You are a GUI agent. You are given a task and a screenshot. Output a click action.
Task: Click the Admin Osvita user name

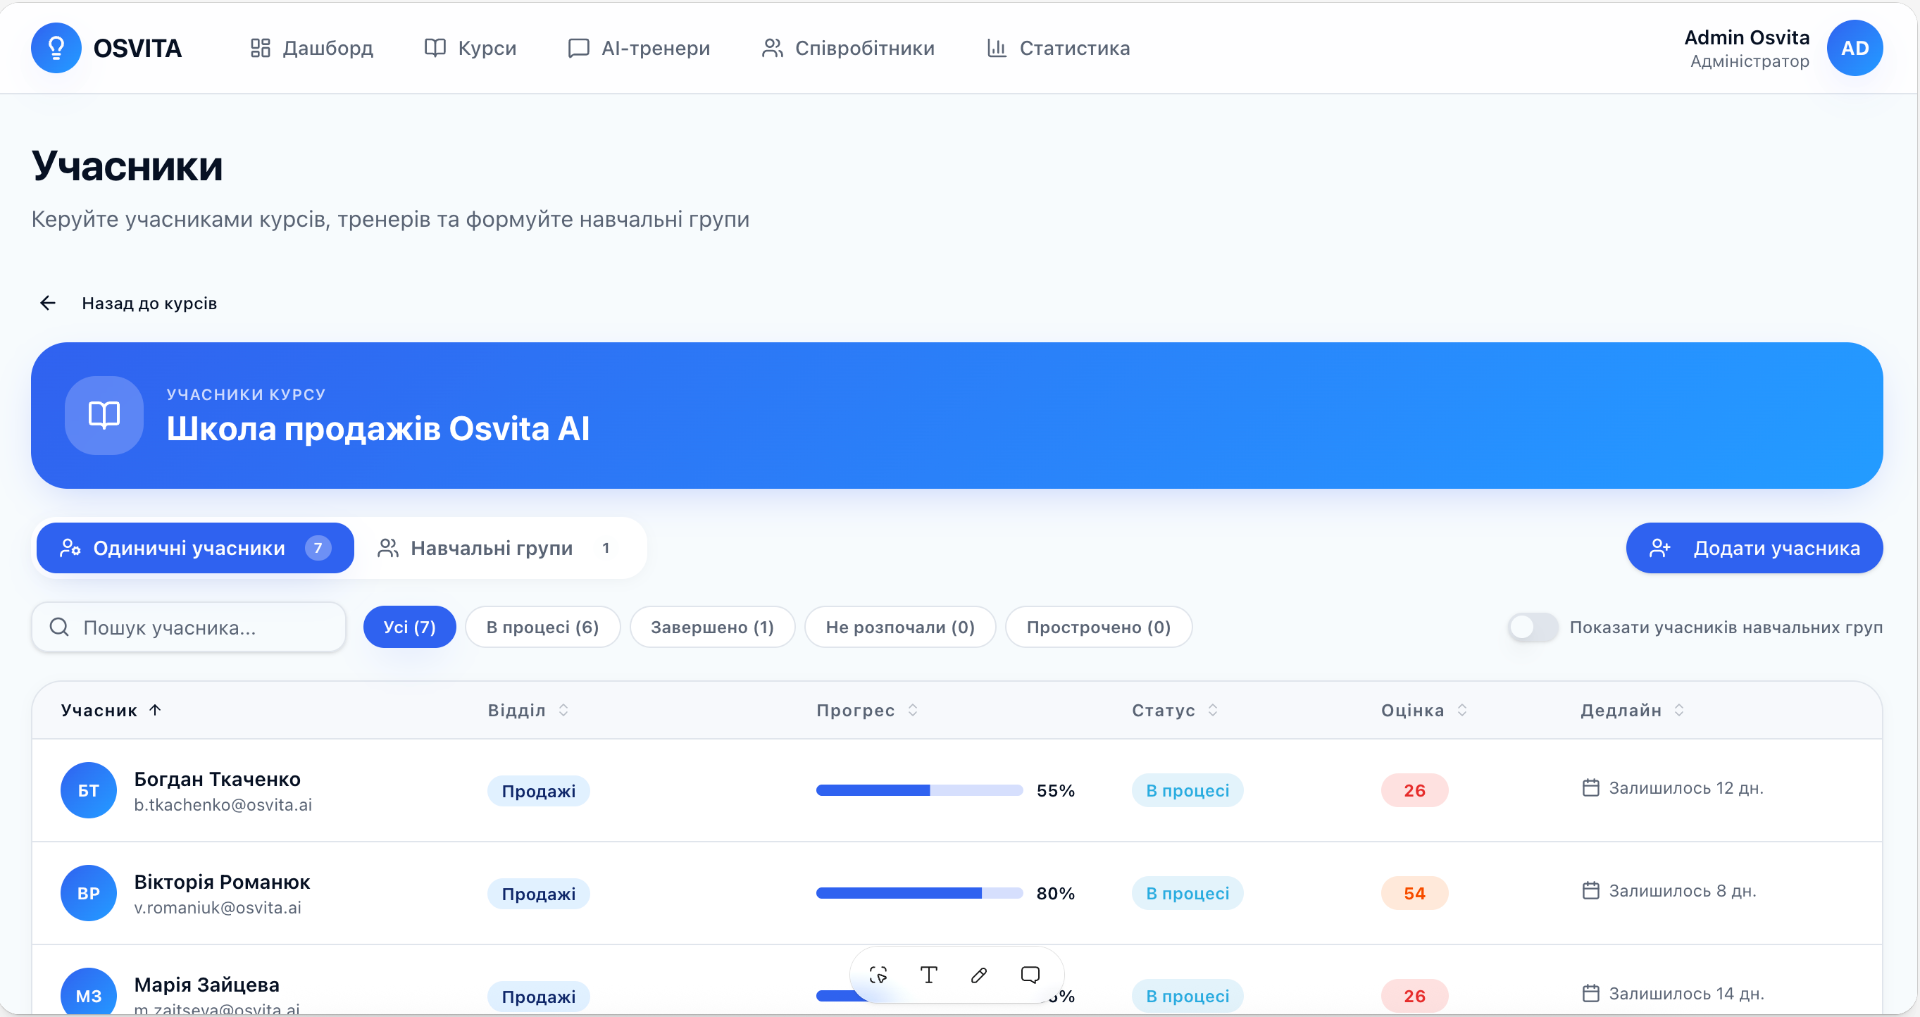click(1747, 38)
